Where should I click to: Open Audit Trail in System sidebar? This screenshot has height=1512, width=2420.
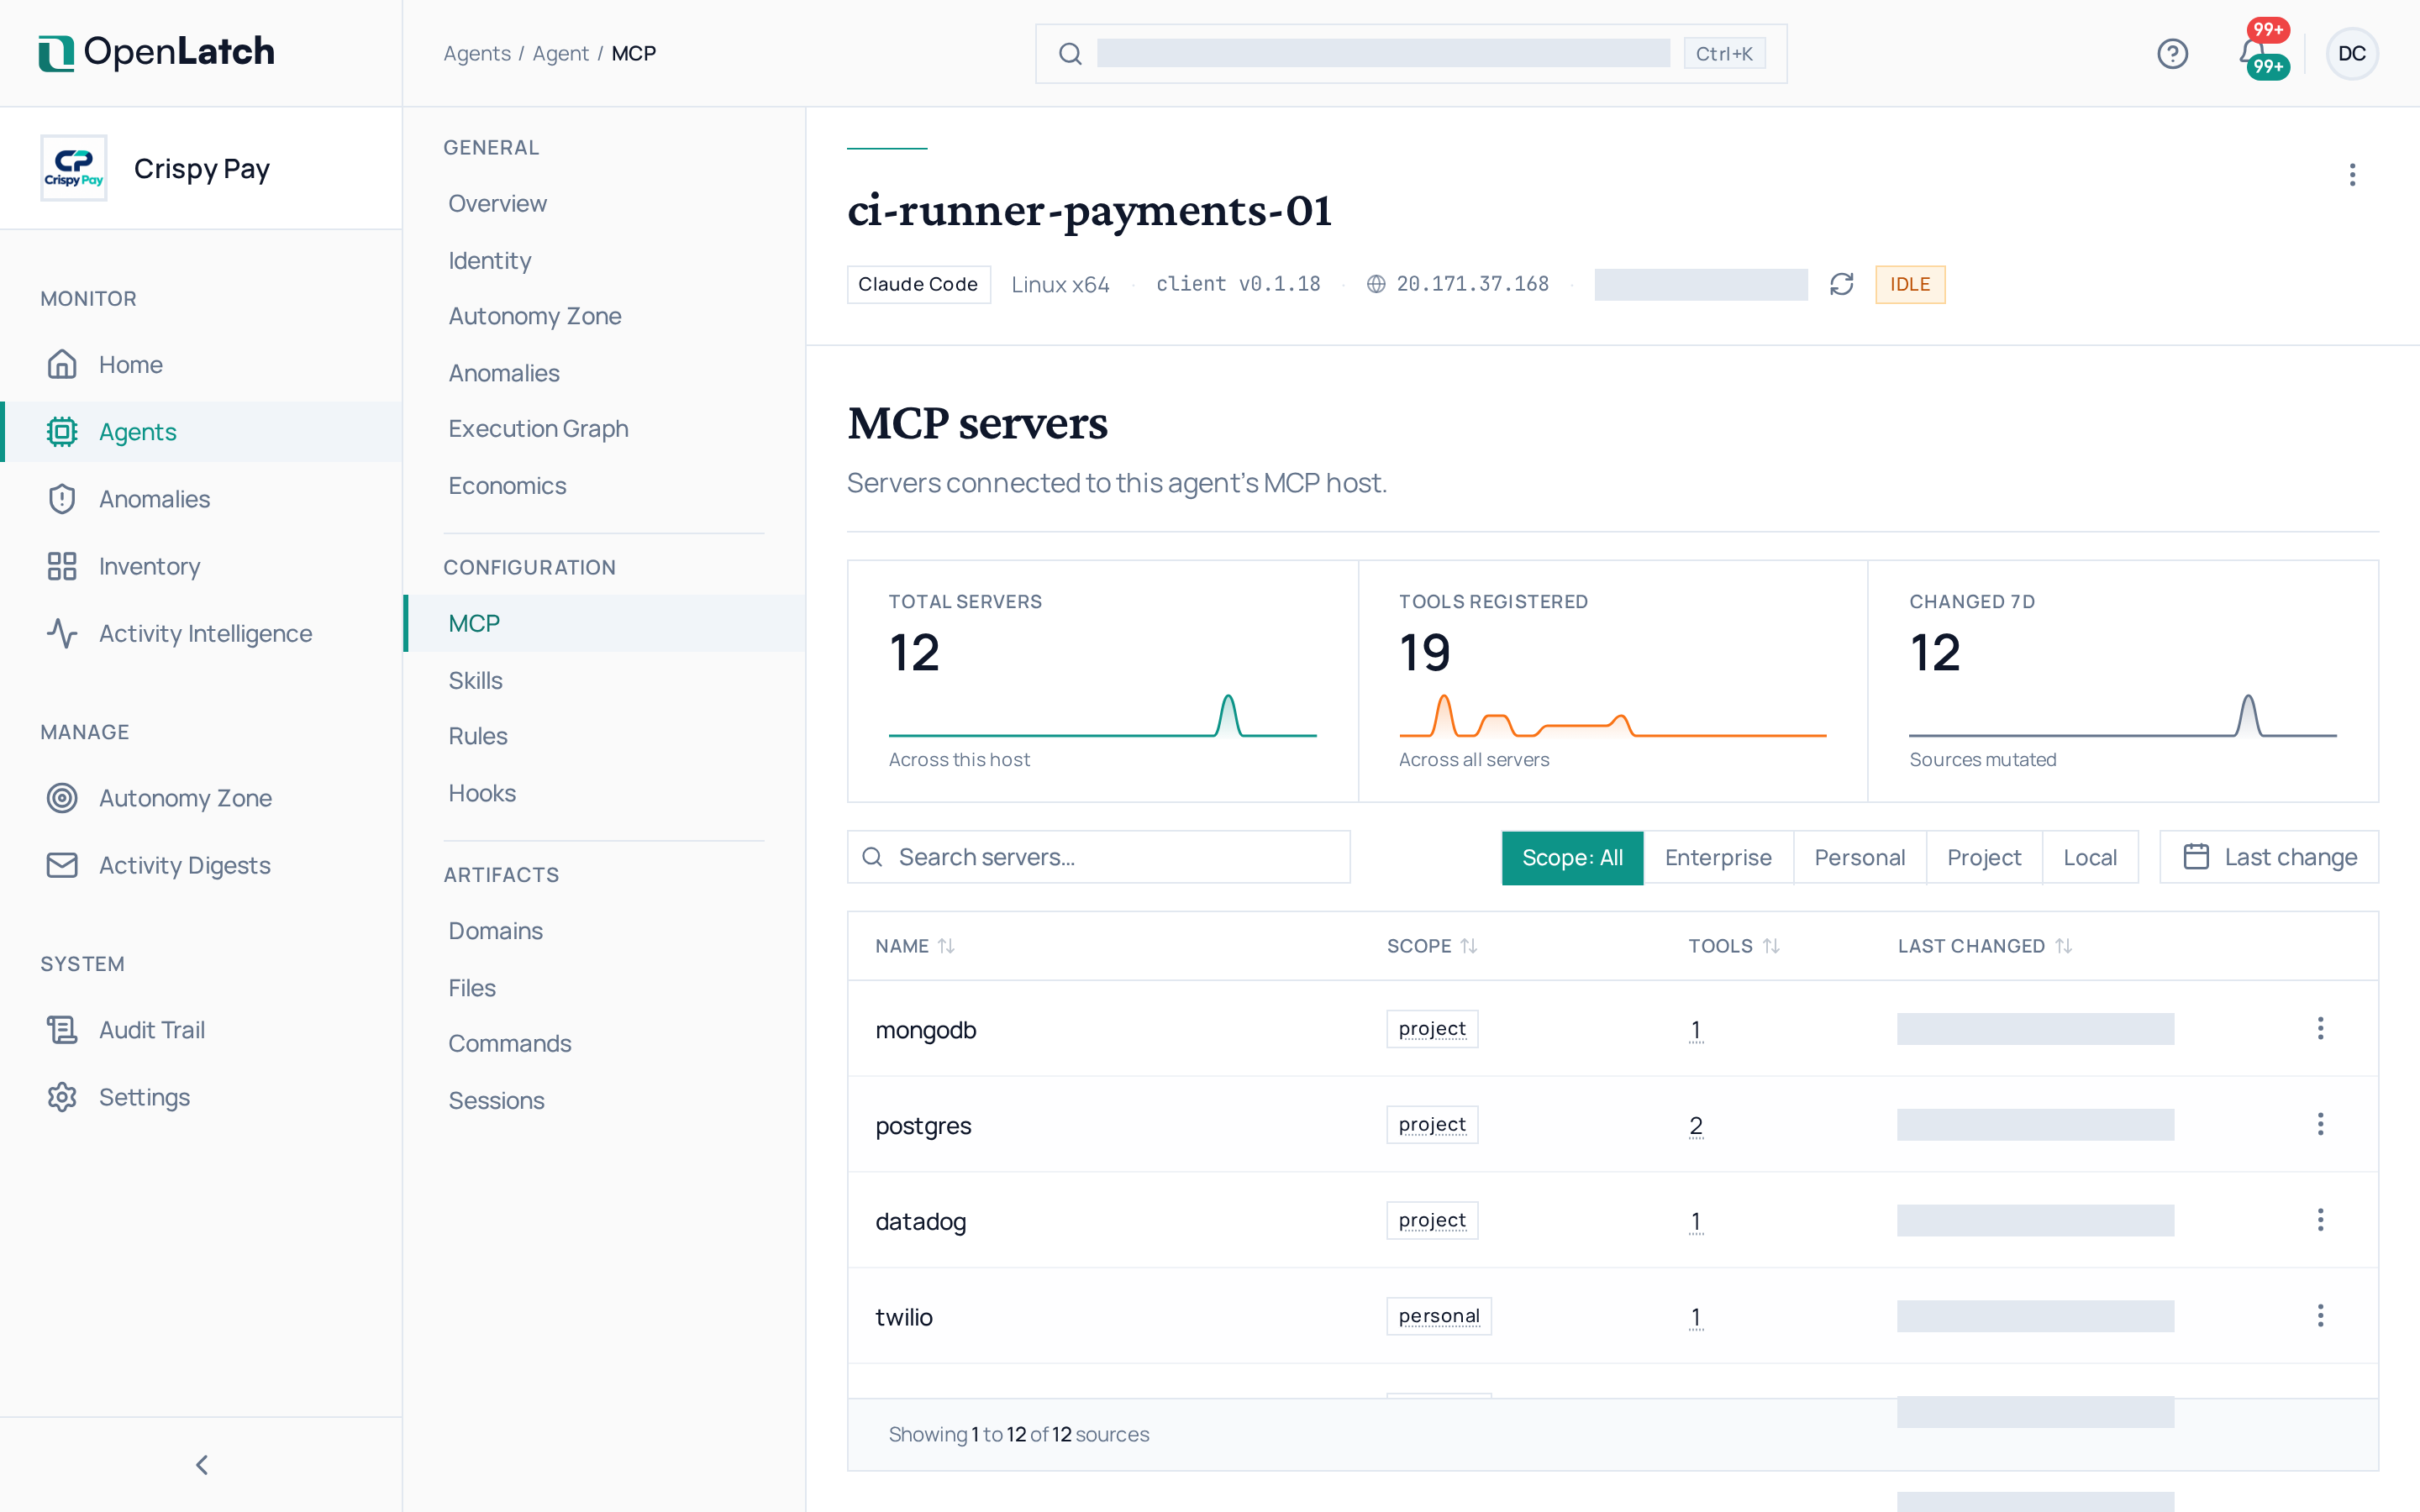[201, 1029]
